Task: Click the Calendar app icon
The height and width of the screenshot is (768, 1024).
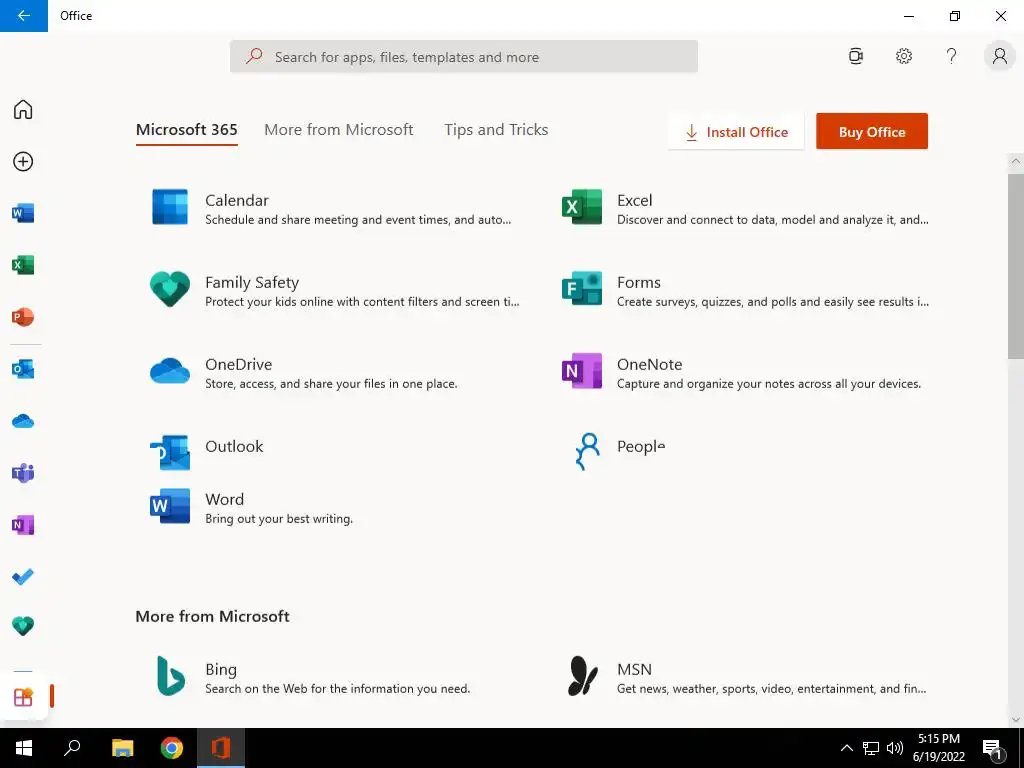Action: (170, 206)
